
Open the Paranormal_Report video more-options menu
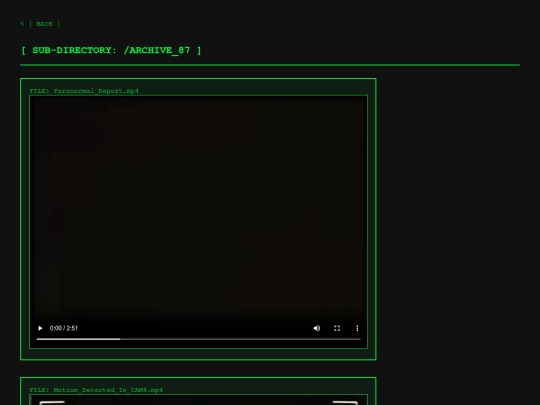pyautogui.click(x=357, y=328)
